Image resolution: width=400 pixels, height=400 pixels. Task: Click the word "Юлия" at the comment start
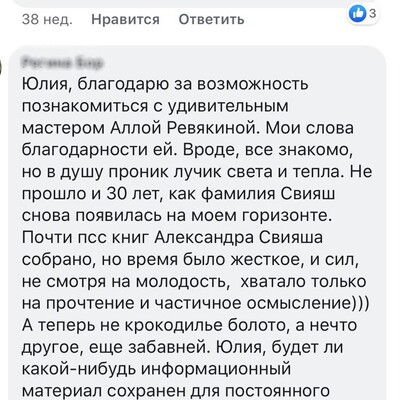click(x=46, y=84)
